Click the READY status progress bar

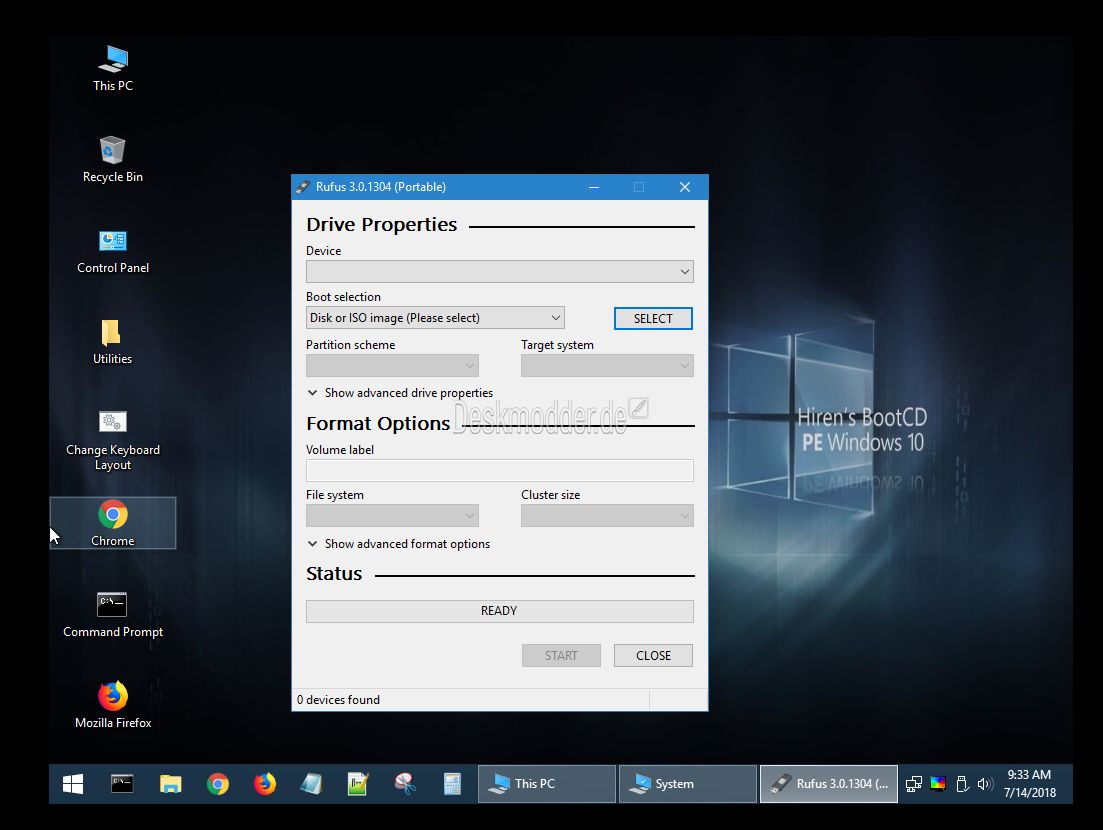point(499,611)
